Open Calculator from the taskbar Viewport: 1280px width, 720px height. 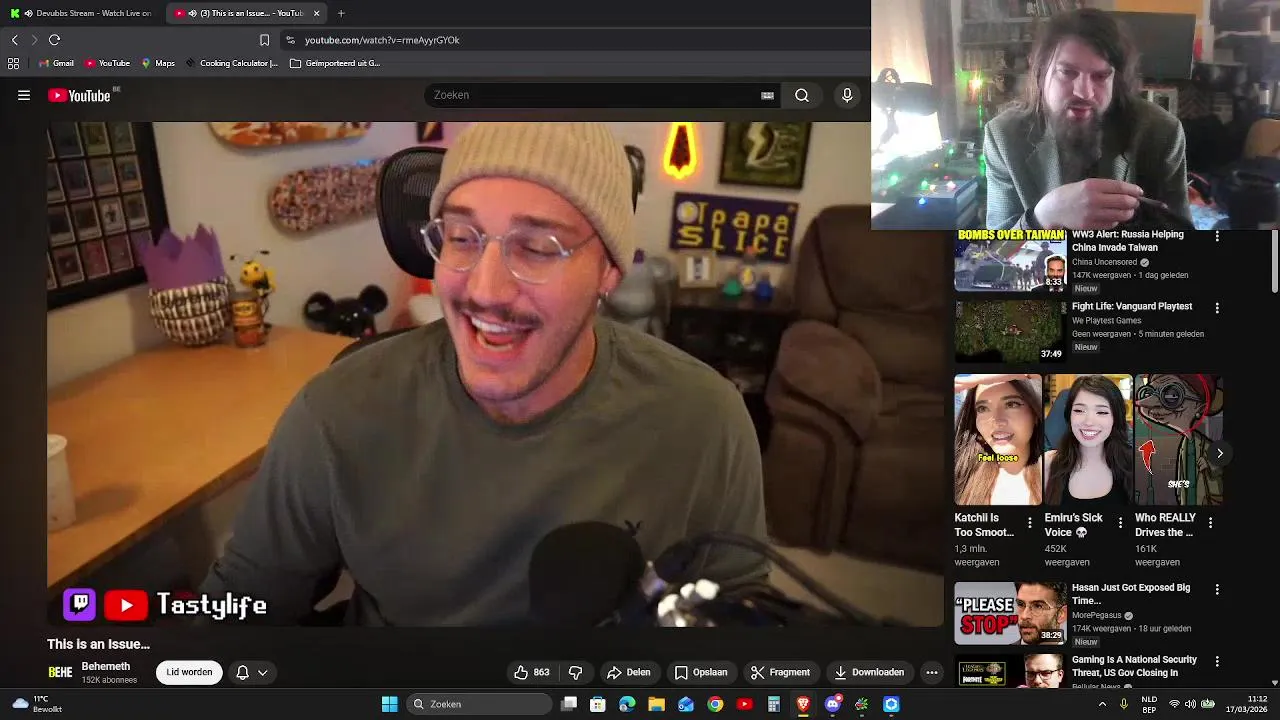[x=773, y=704]
